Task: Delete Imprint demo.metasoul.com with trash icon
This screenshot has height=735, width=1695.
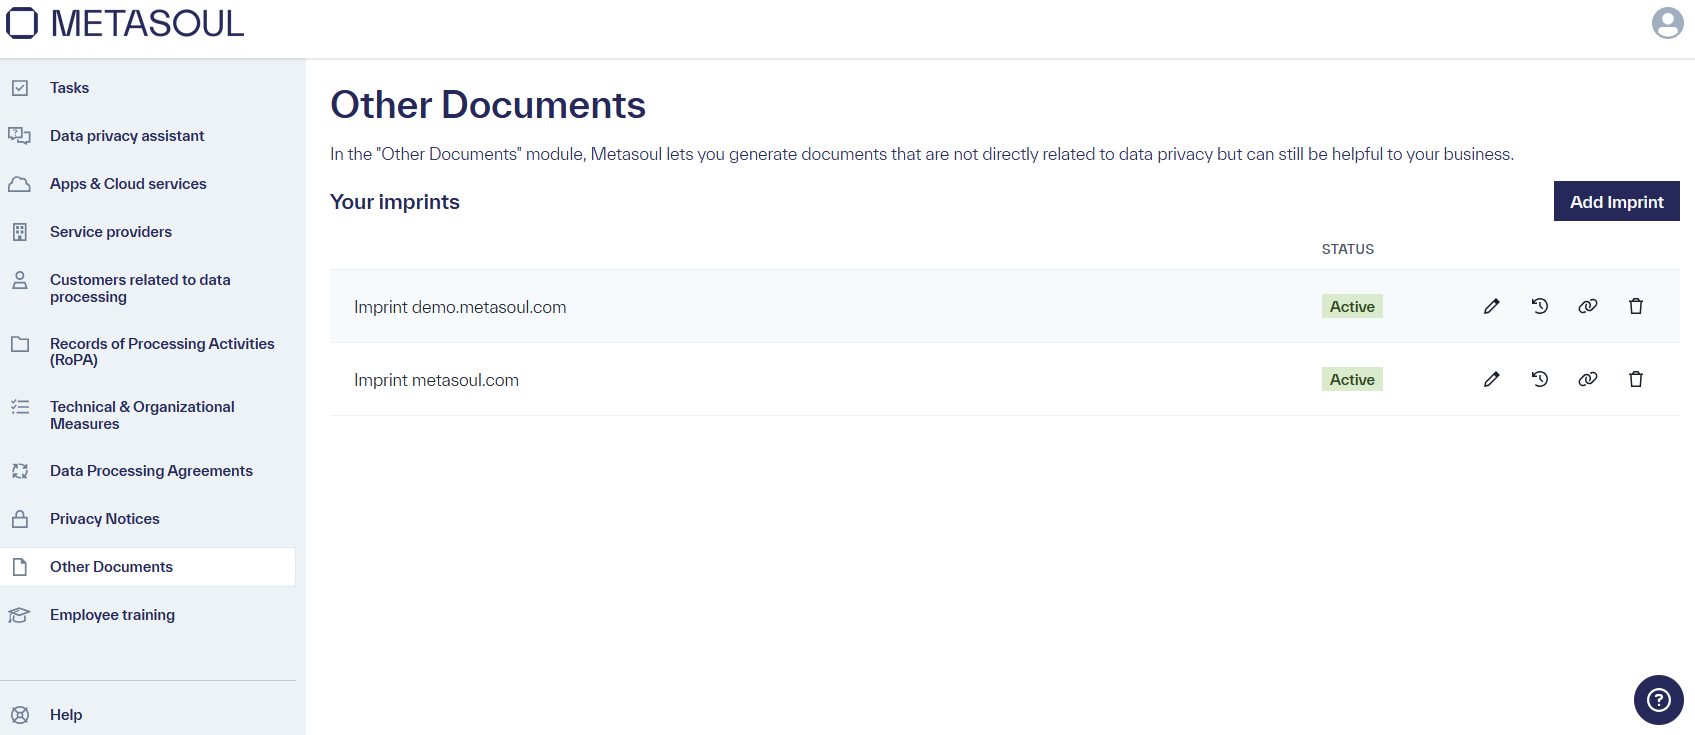Action: coord(1636,306)
